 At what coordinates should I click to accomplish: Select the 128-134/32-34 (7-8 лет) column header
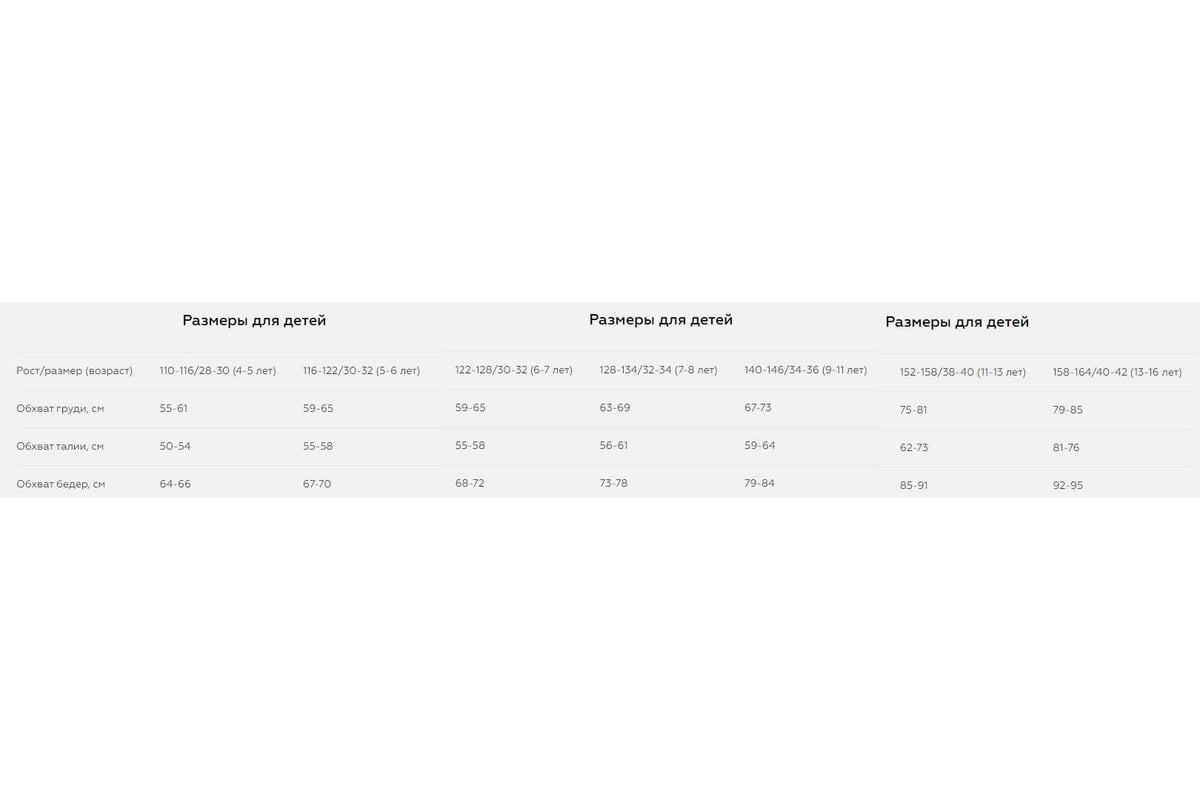(658, 370)
